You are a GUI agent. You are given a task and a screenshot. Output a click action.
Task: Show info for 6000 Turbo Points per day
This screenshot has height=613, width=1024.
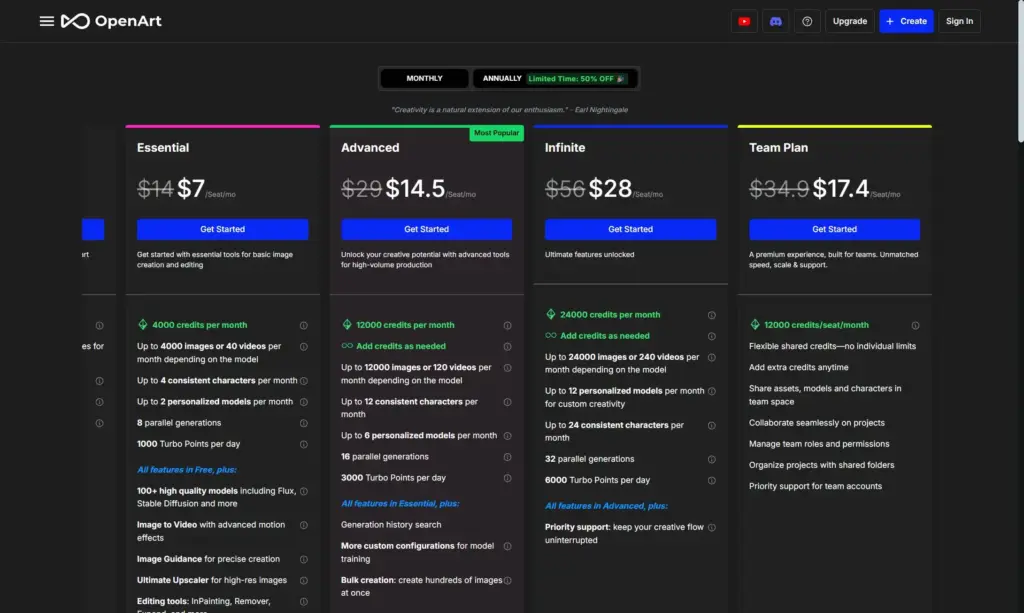(712, 480)
